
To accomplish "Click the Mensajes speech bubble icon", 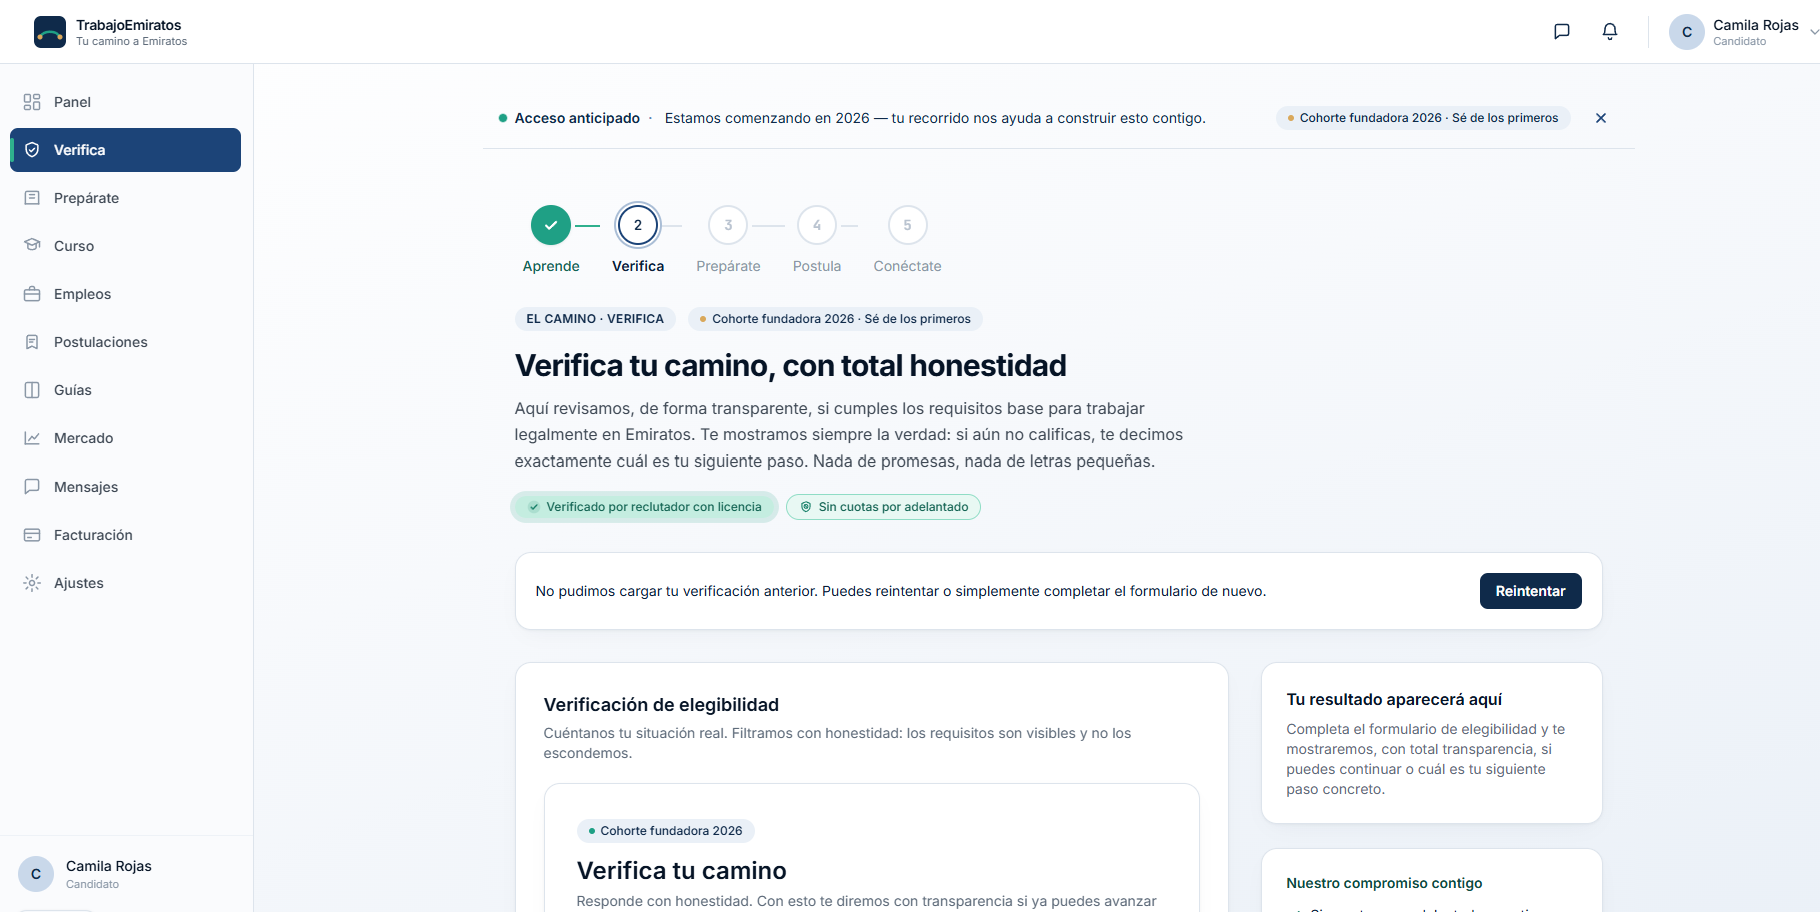I will 32,487.
